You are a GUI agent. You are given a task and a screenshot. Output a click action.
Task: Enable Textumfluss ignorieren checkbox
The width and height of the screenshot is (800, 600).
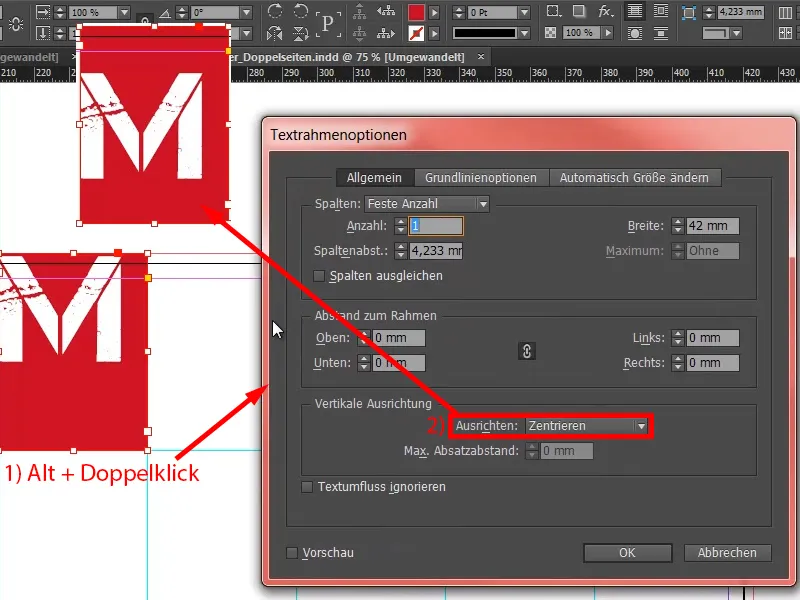307,487
